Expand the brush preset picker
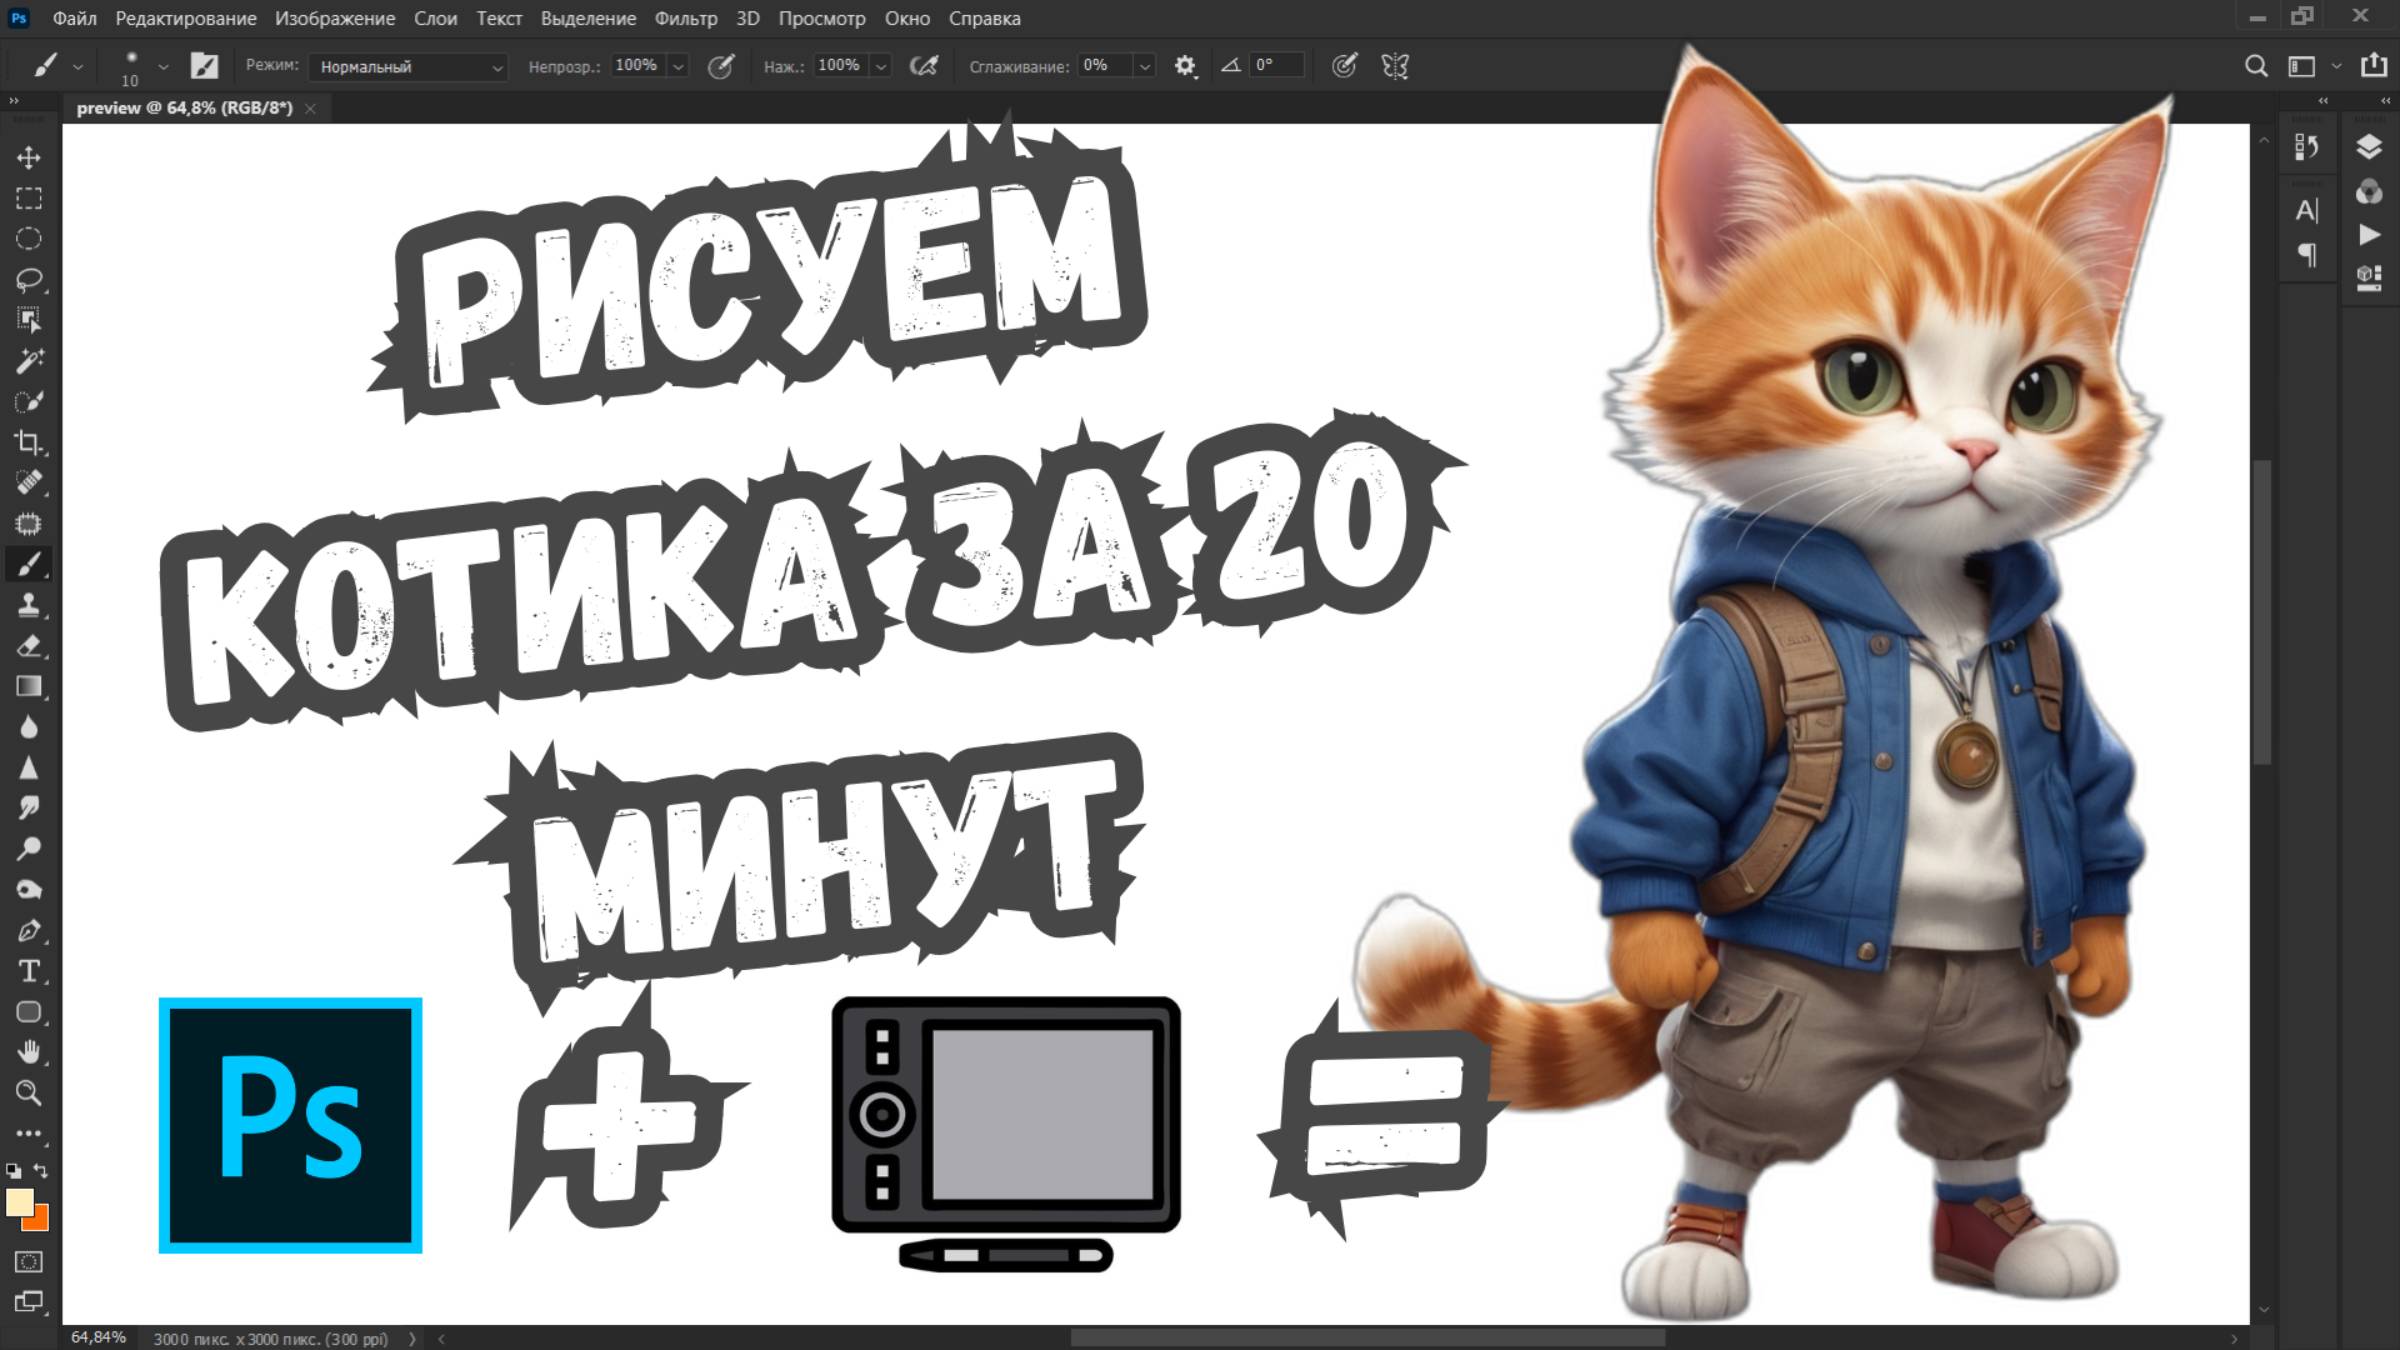 tap(163, 66)
